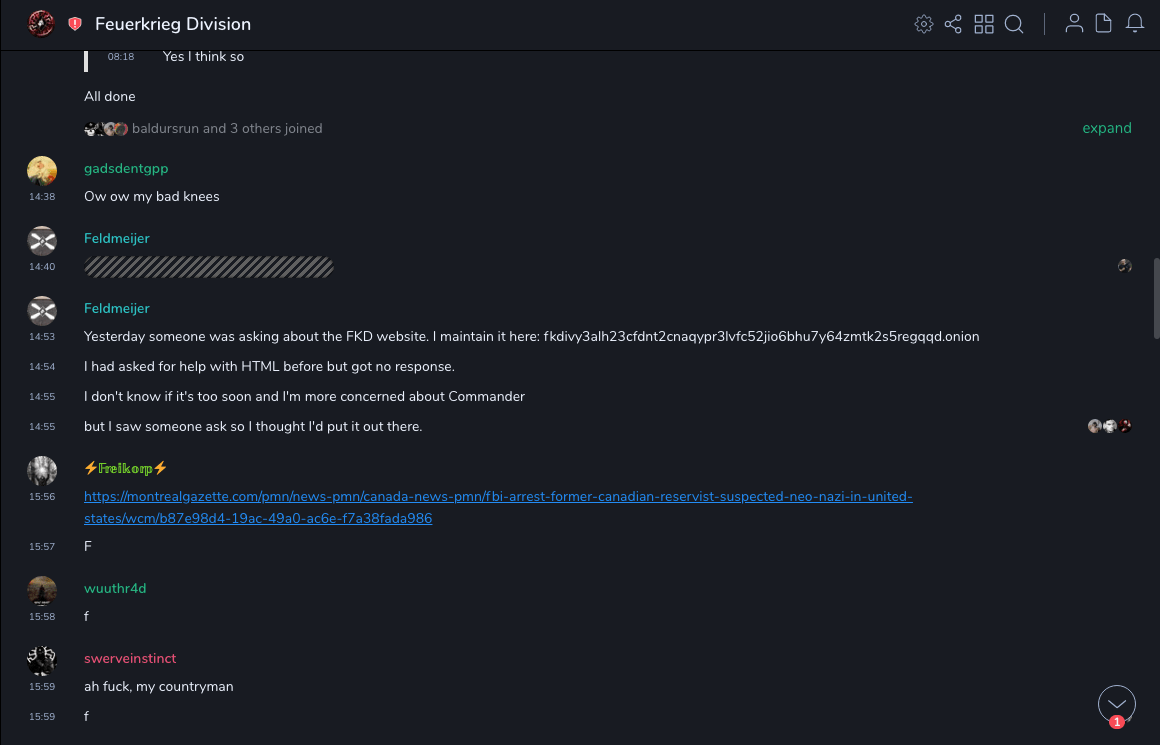This screenshot has width=1160, height=745.
Task: Click the gadsdentgpp username
Action: [x=126, y=168]
